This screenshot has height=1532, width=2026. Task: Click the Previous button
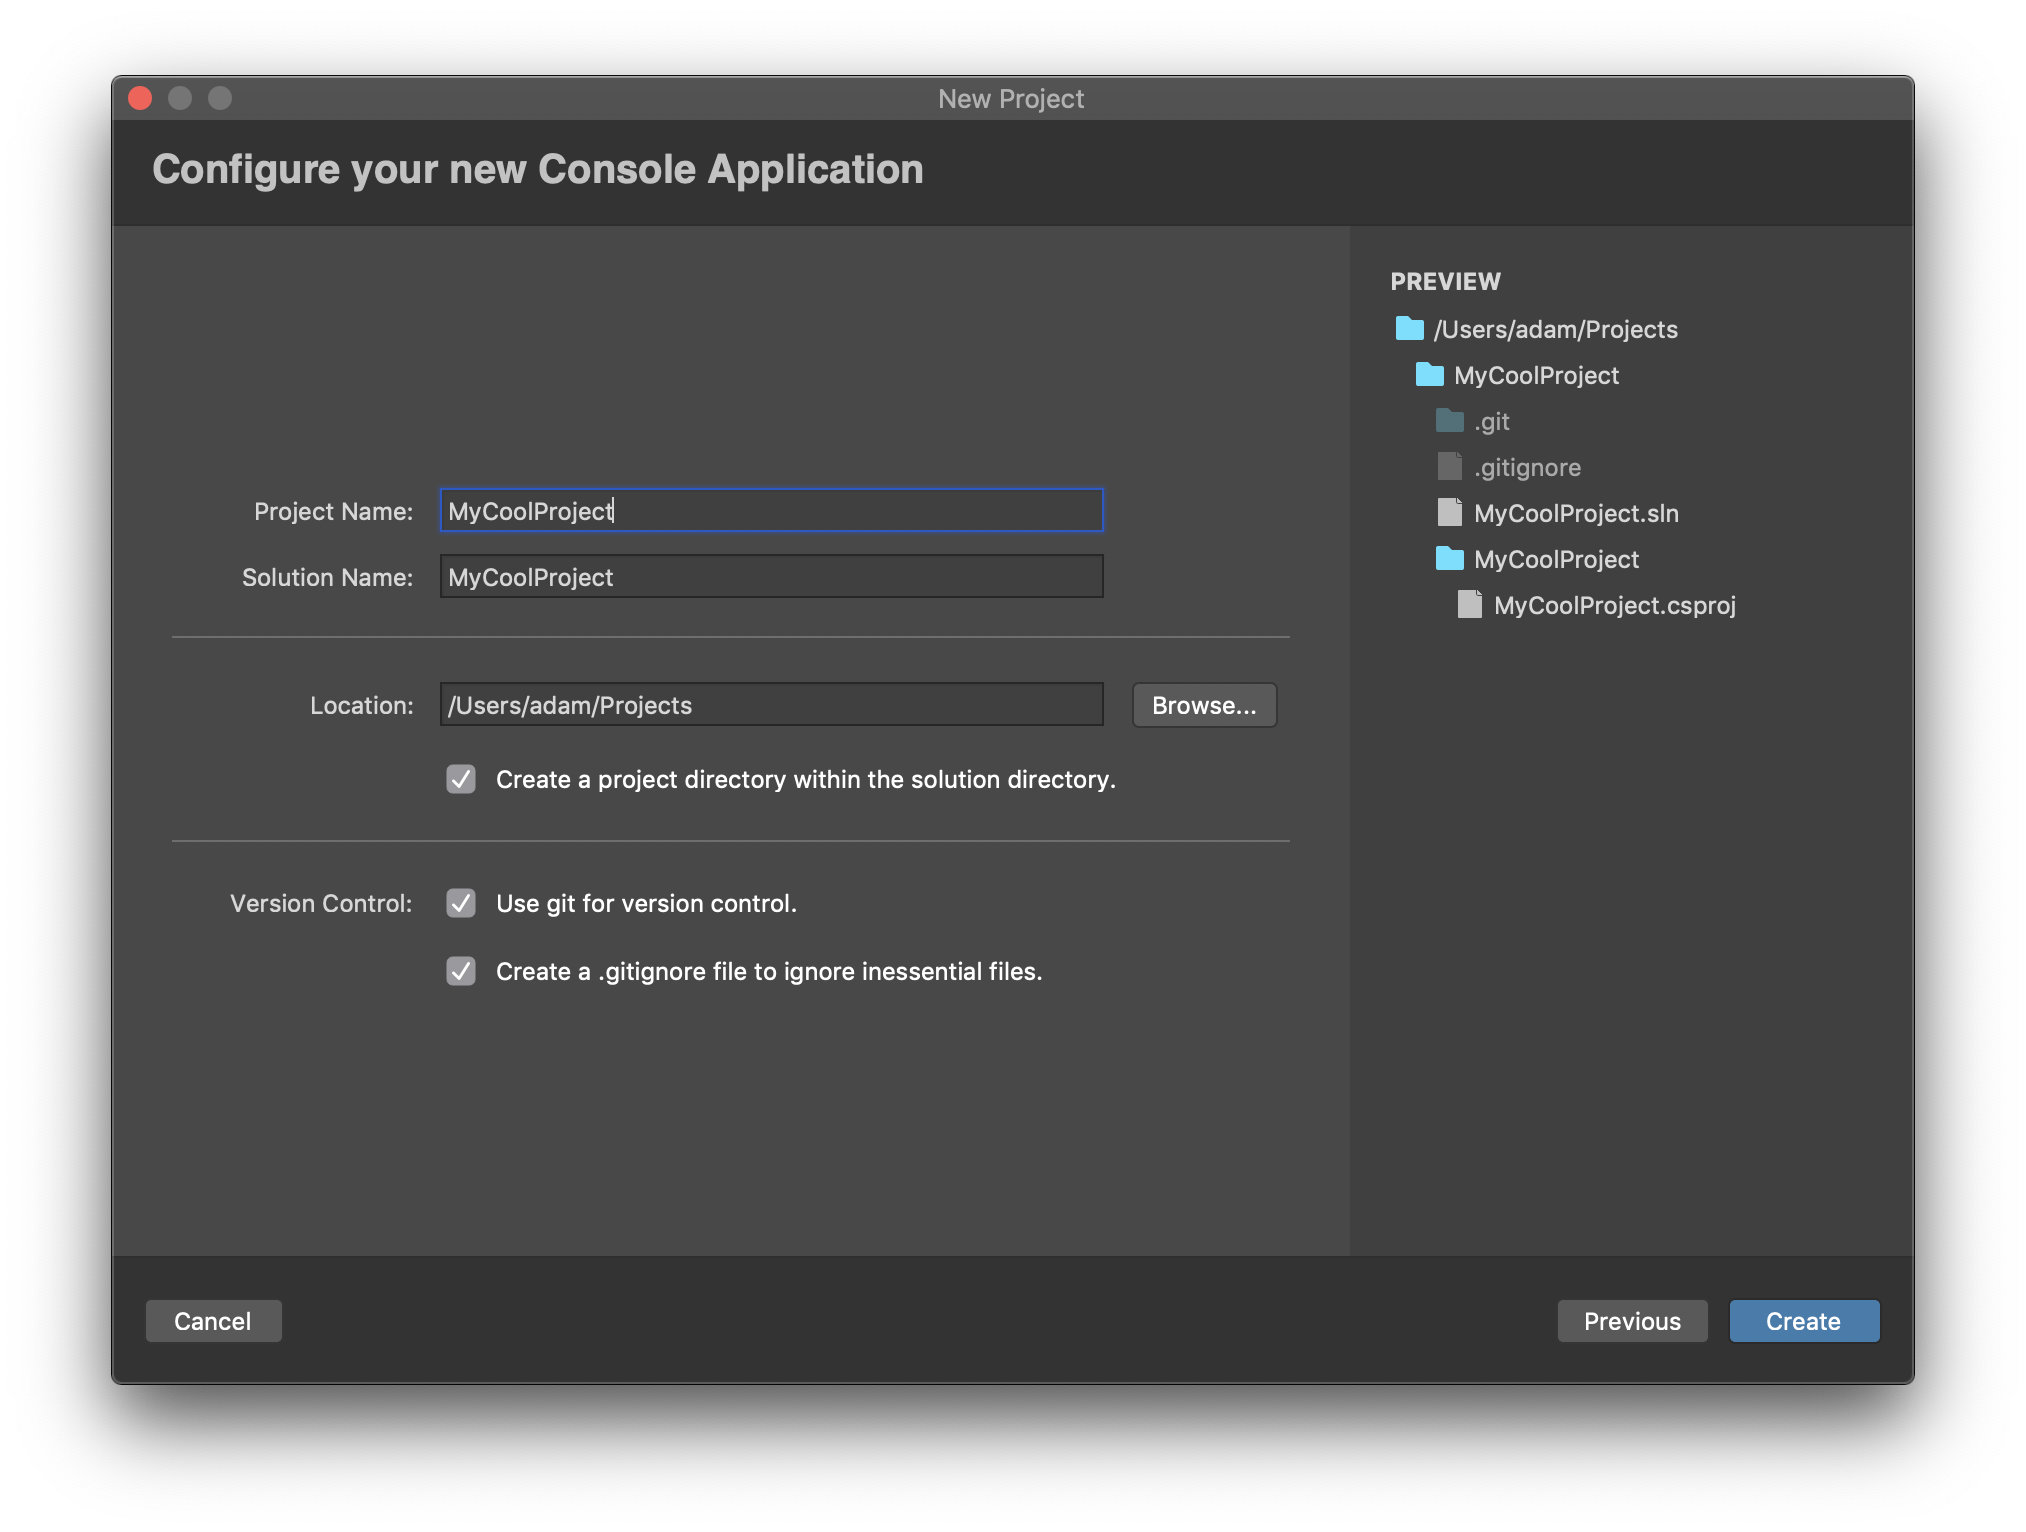click(1632, 1321)
